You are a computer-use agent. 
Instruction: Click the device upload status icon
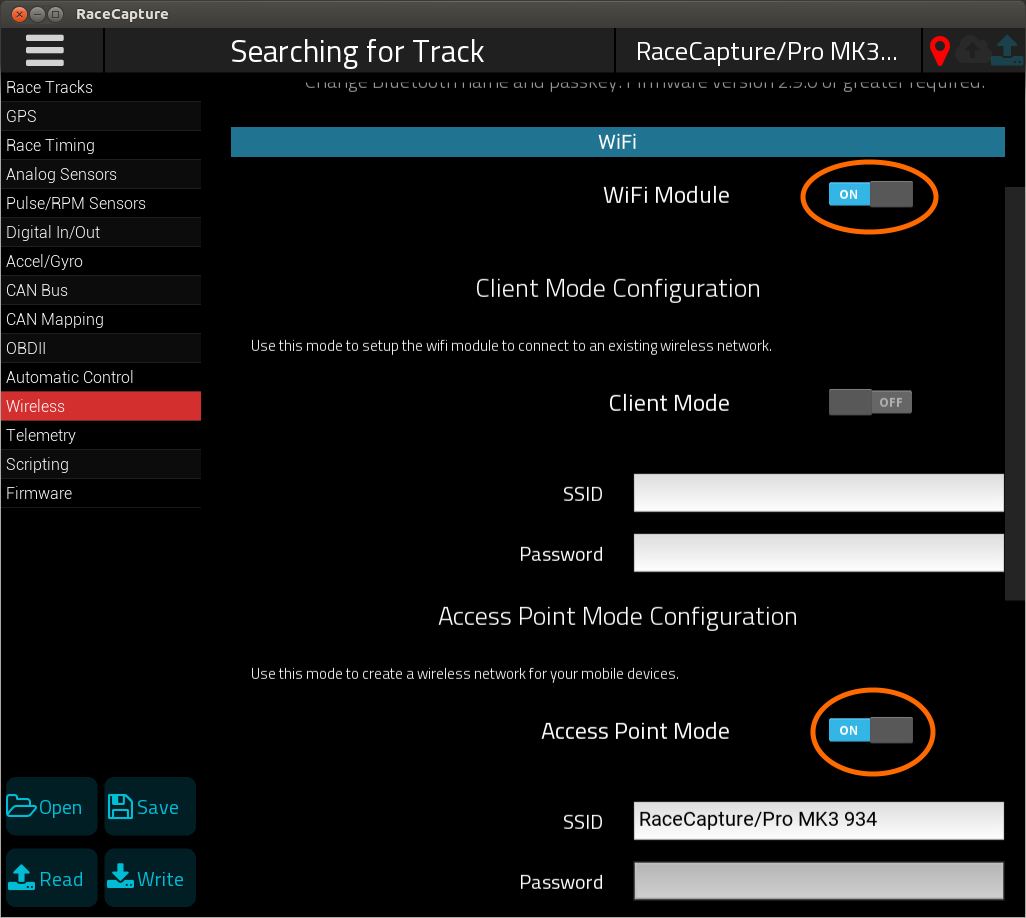(1006, 50)
